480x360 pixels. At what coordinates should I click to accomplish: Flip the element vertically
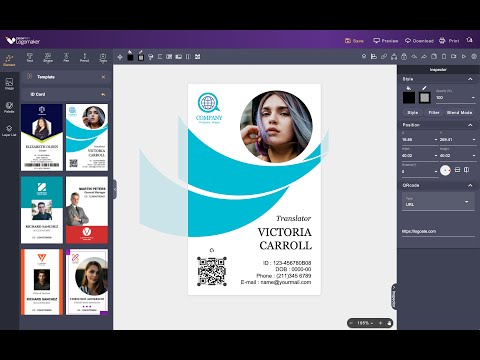tap(457, 170)
